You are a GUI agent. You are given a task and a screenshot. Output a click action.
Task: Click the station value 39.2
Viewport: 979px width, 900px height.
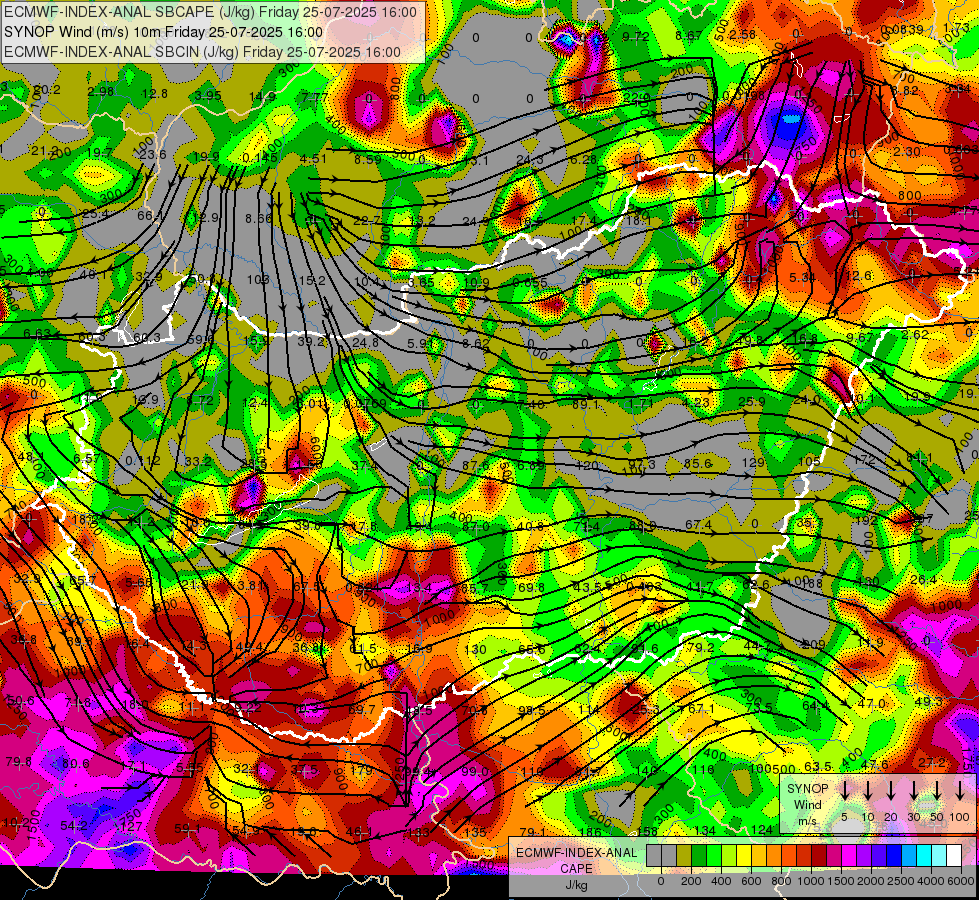pyautogui.click(x=311, y=342)
